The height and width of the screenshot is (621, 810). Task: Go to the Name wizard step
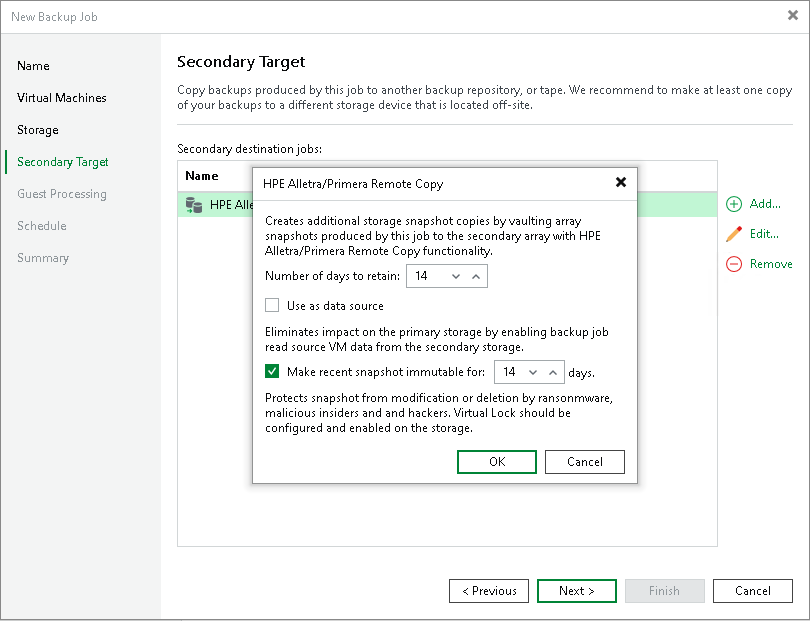click(x=33, y=66)
